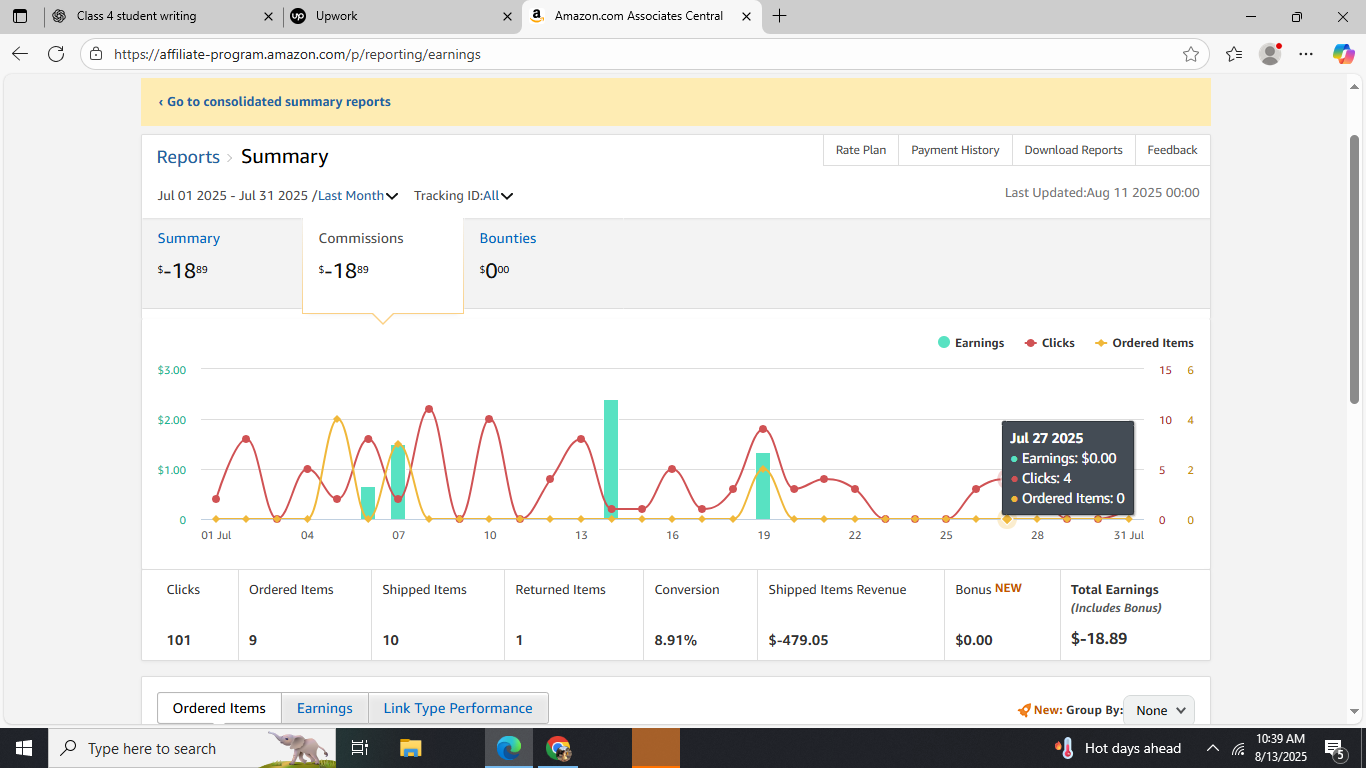Click Download Reports
This screenshot has height=768, width=1366.
1073,150
